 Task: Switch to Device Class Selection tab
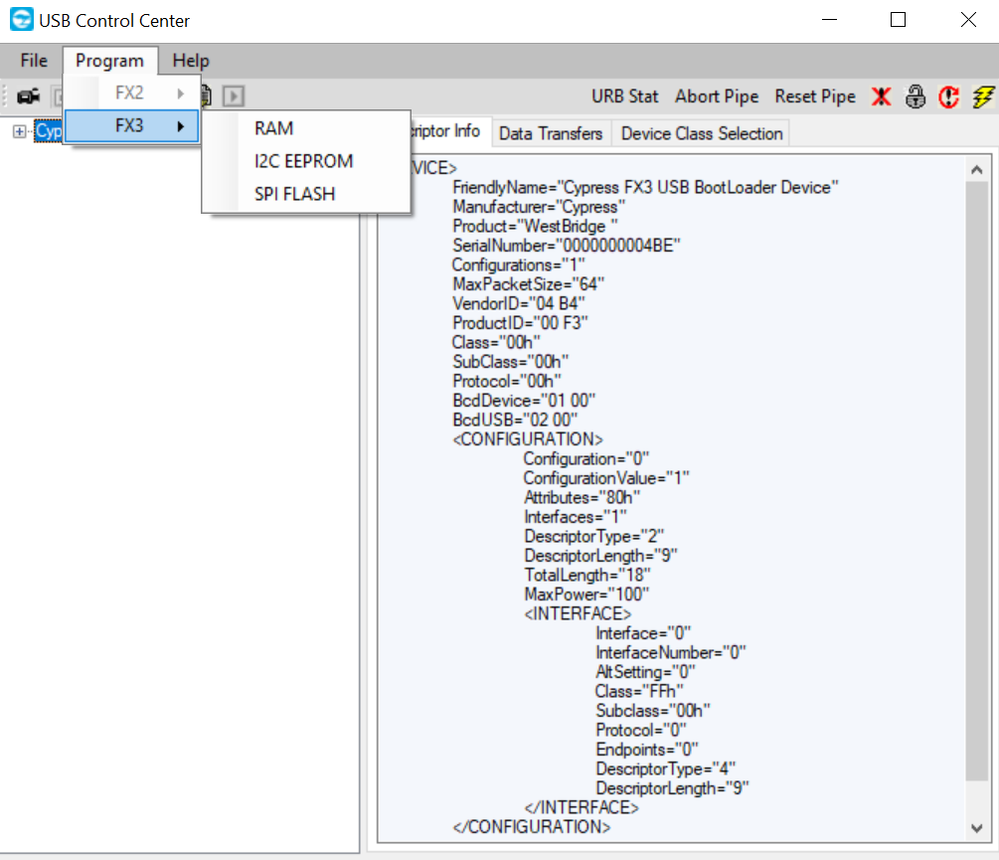(x=701, y=133)
